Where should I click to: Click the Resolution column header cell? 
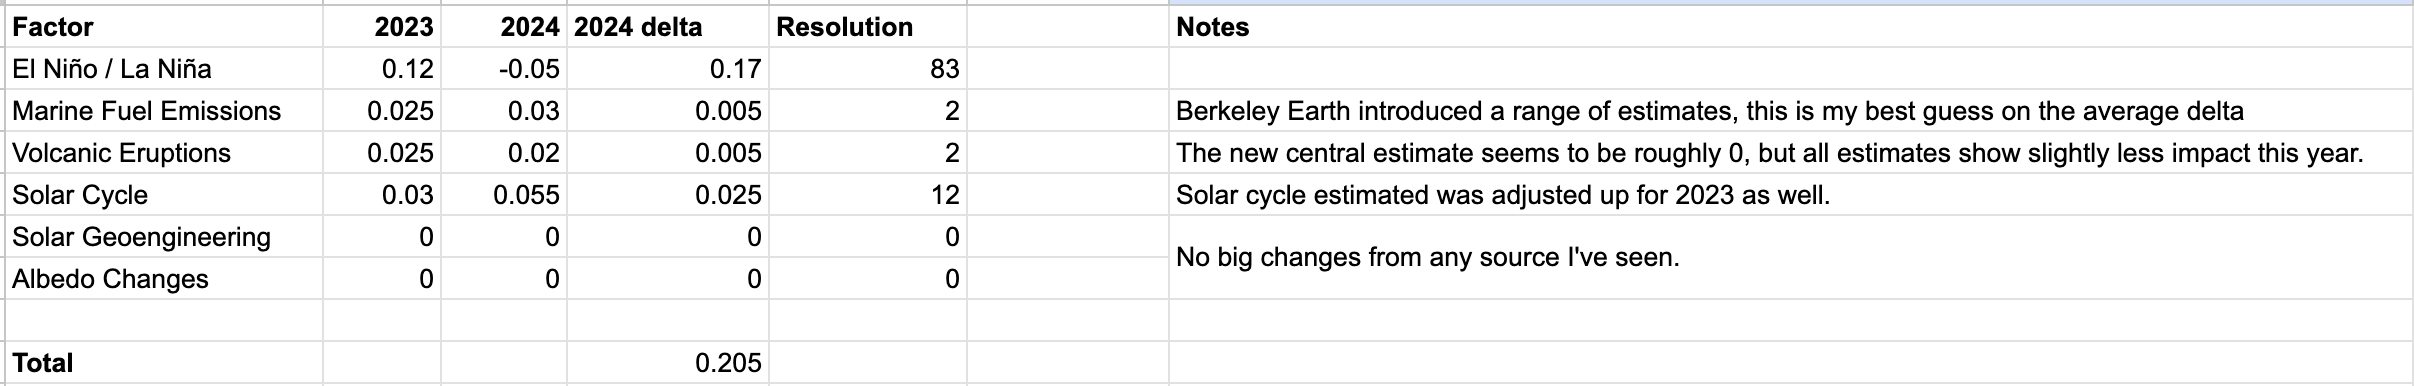point(867,27)
